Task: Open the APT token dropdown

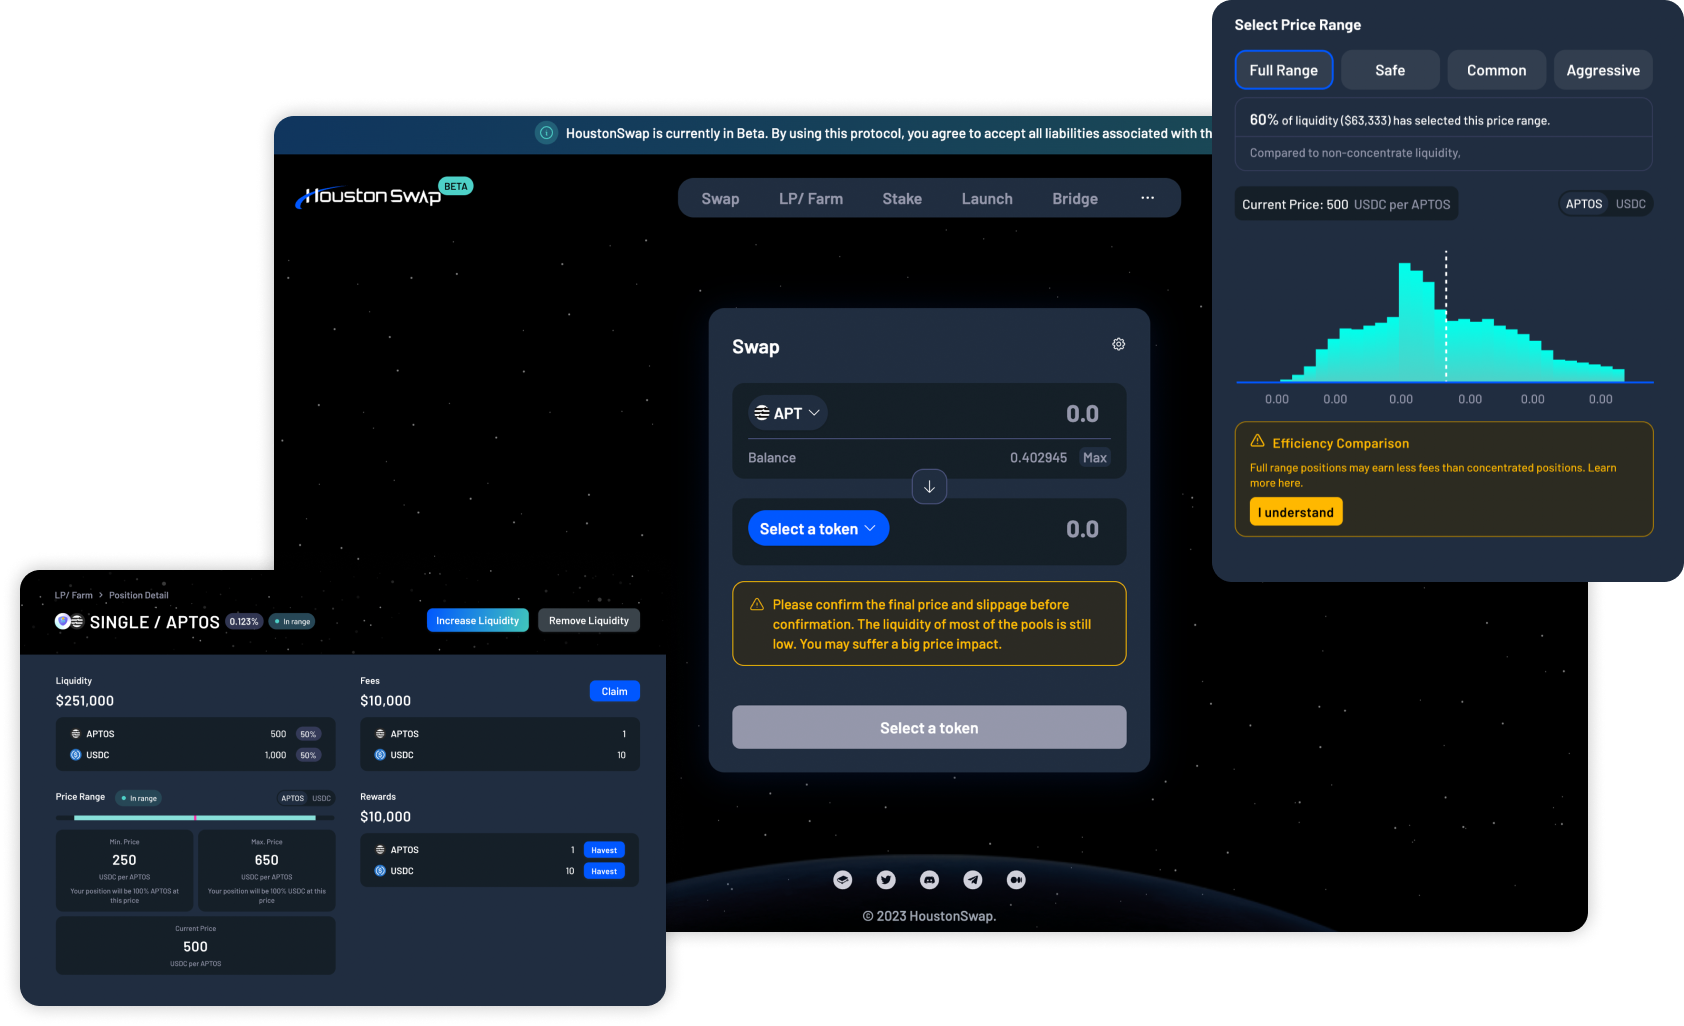Action: click(x=787, y=413)
